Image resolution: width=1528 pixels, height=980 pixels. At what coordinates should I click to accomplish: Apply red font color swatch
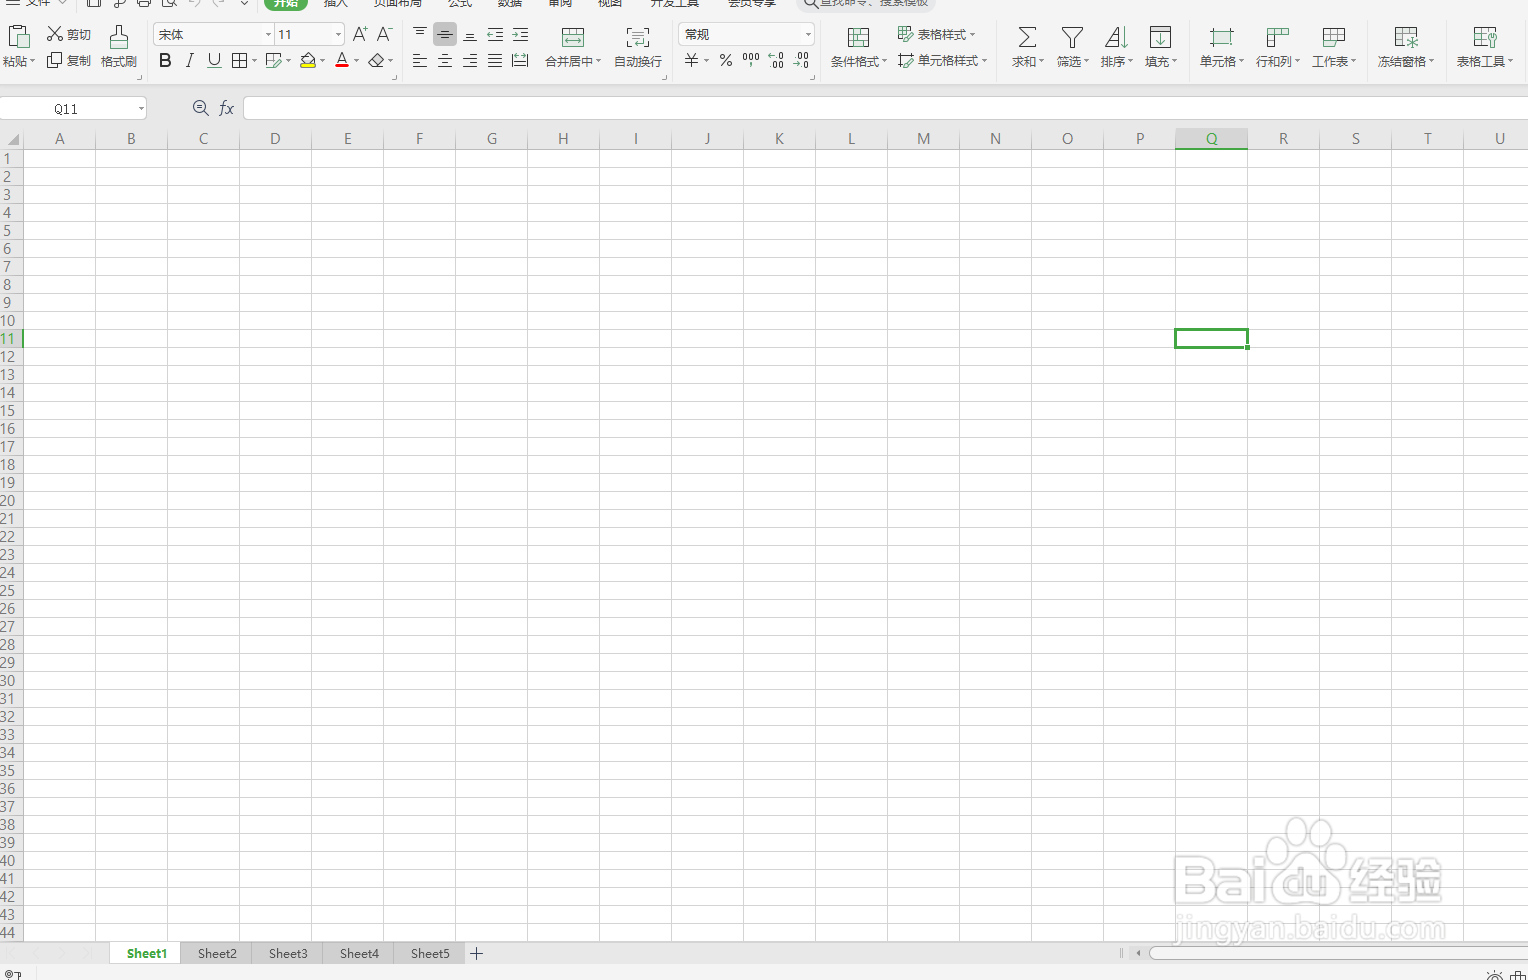click(x=342, y=61)
